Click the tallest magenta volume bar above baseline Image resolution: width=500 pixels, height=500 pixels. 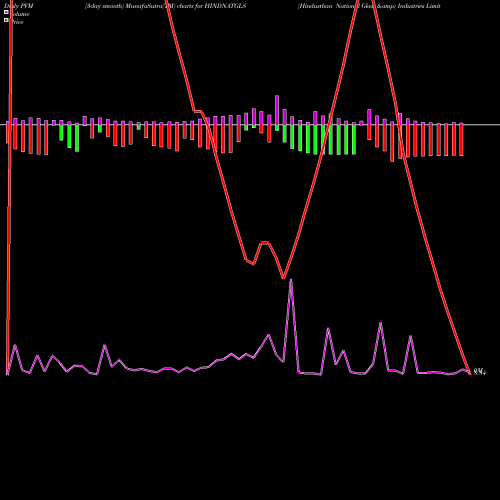(277, 110)
